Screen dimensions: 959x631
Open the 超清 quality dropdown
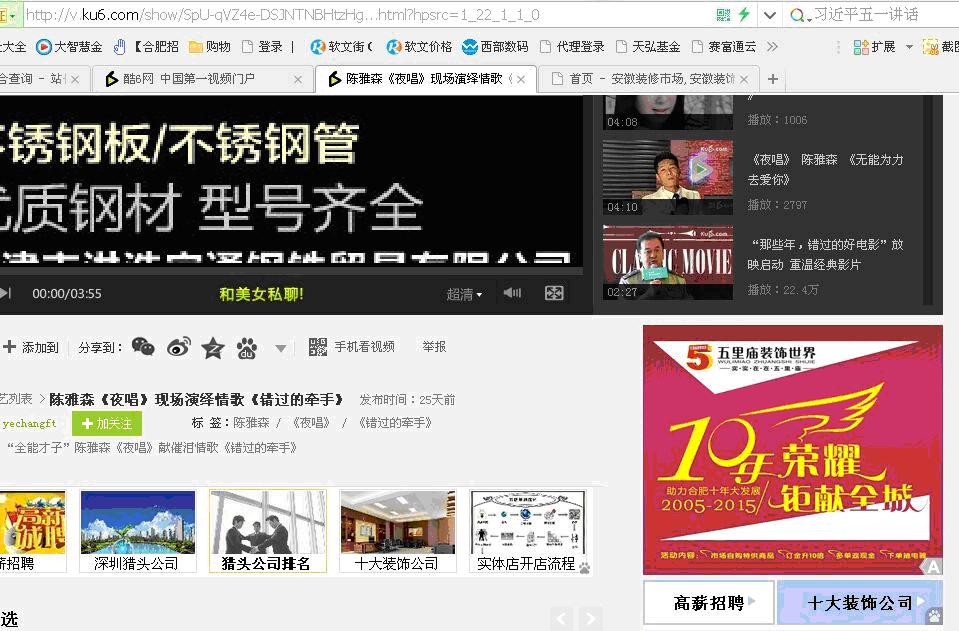[464, 294]
